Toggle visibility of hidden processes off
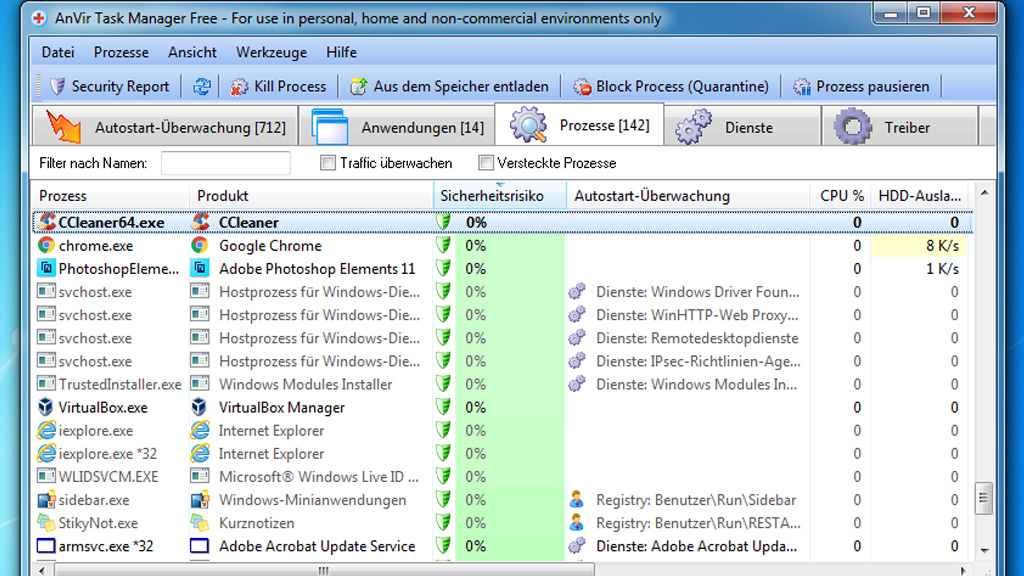The width and height of the screenshot is (1024, 576). coord(485,162)
